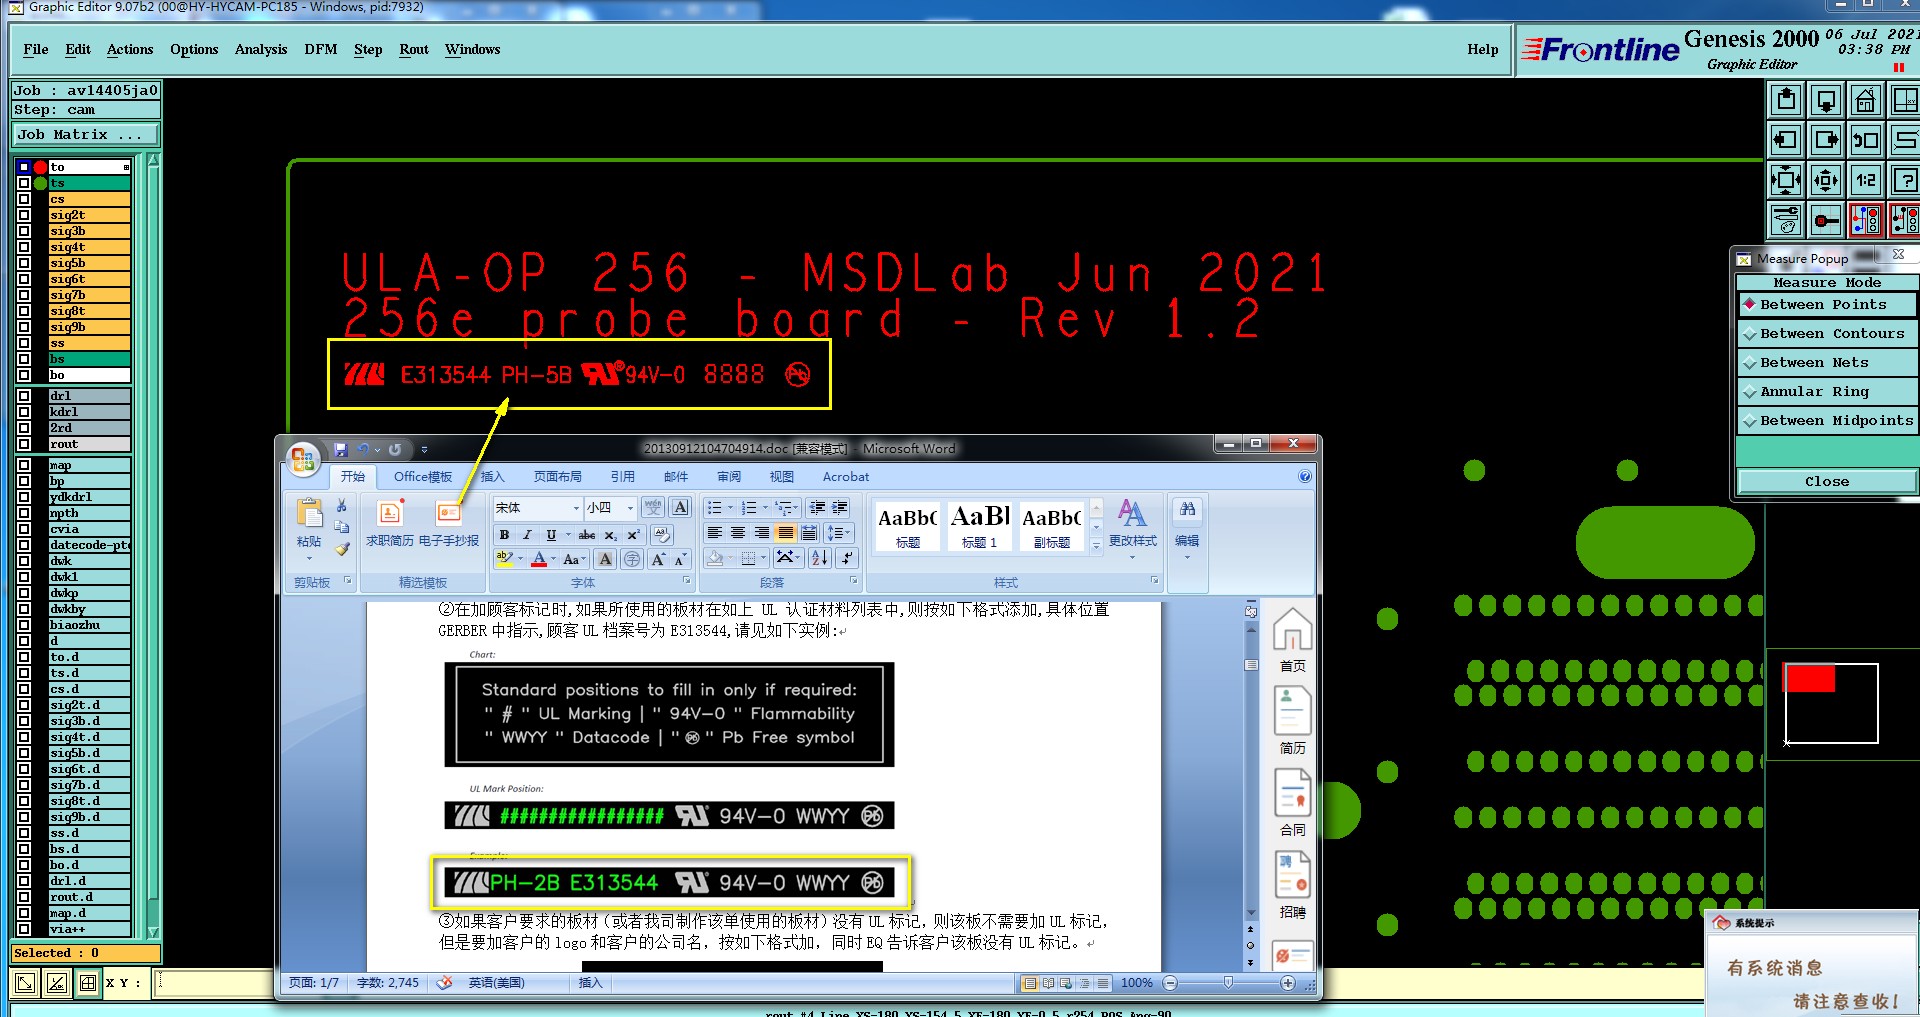
Task: Toggle the checkbox for layer sig2t
Action: point(24,215)
